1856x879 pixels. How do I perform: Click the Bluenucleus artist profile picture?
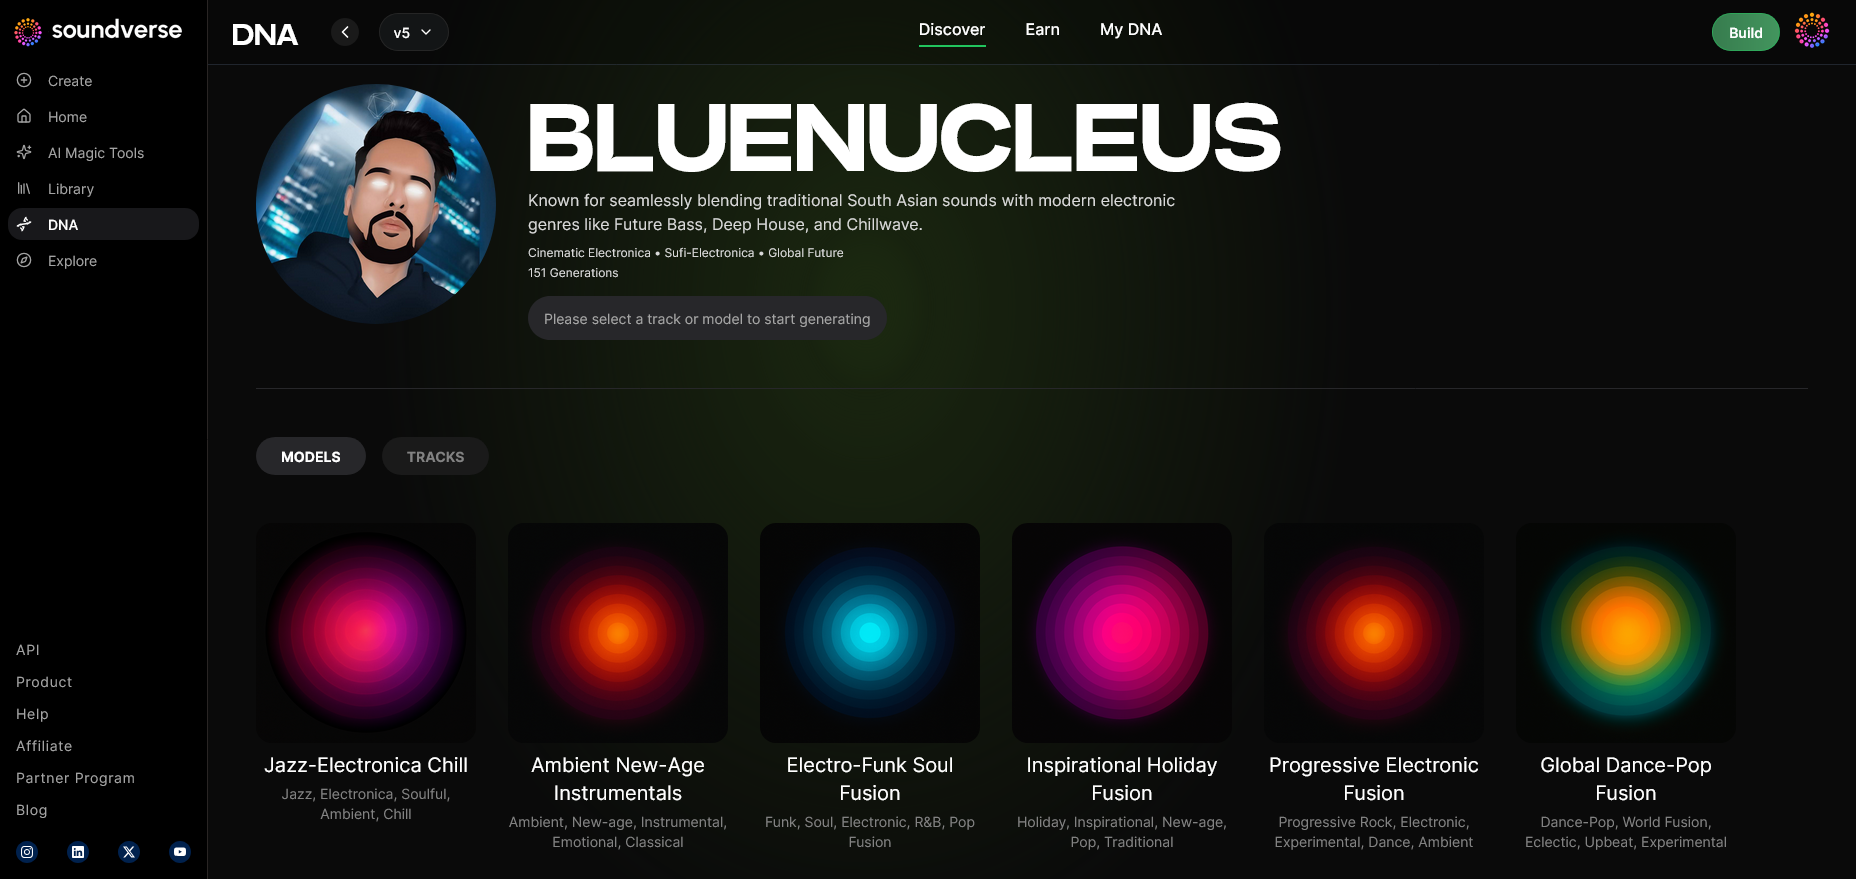click(376, 204)
